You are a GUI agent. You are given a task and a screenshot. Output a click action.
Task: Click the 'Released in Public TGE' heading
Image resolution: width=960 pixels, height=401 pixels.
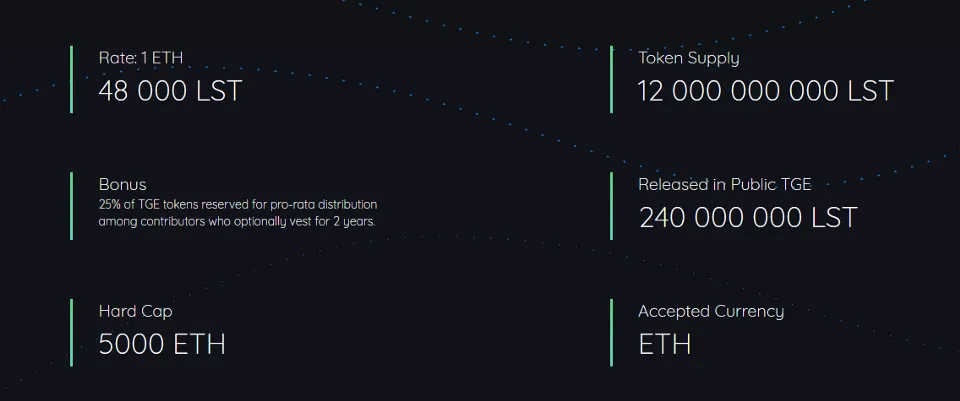(725, 184)
